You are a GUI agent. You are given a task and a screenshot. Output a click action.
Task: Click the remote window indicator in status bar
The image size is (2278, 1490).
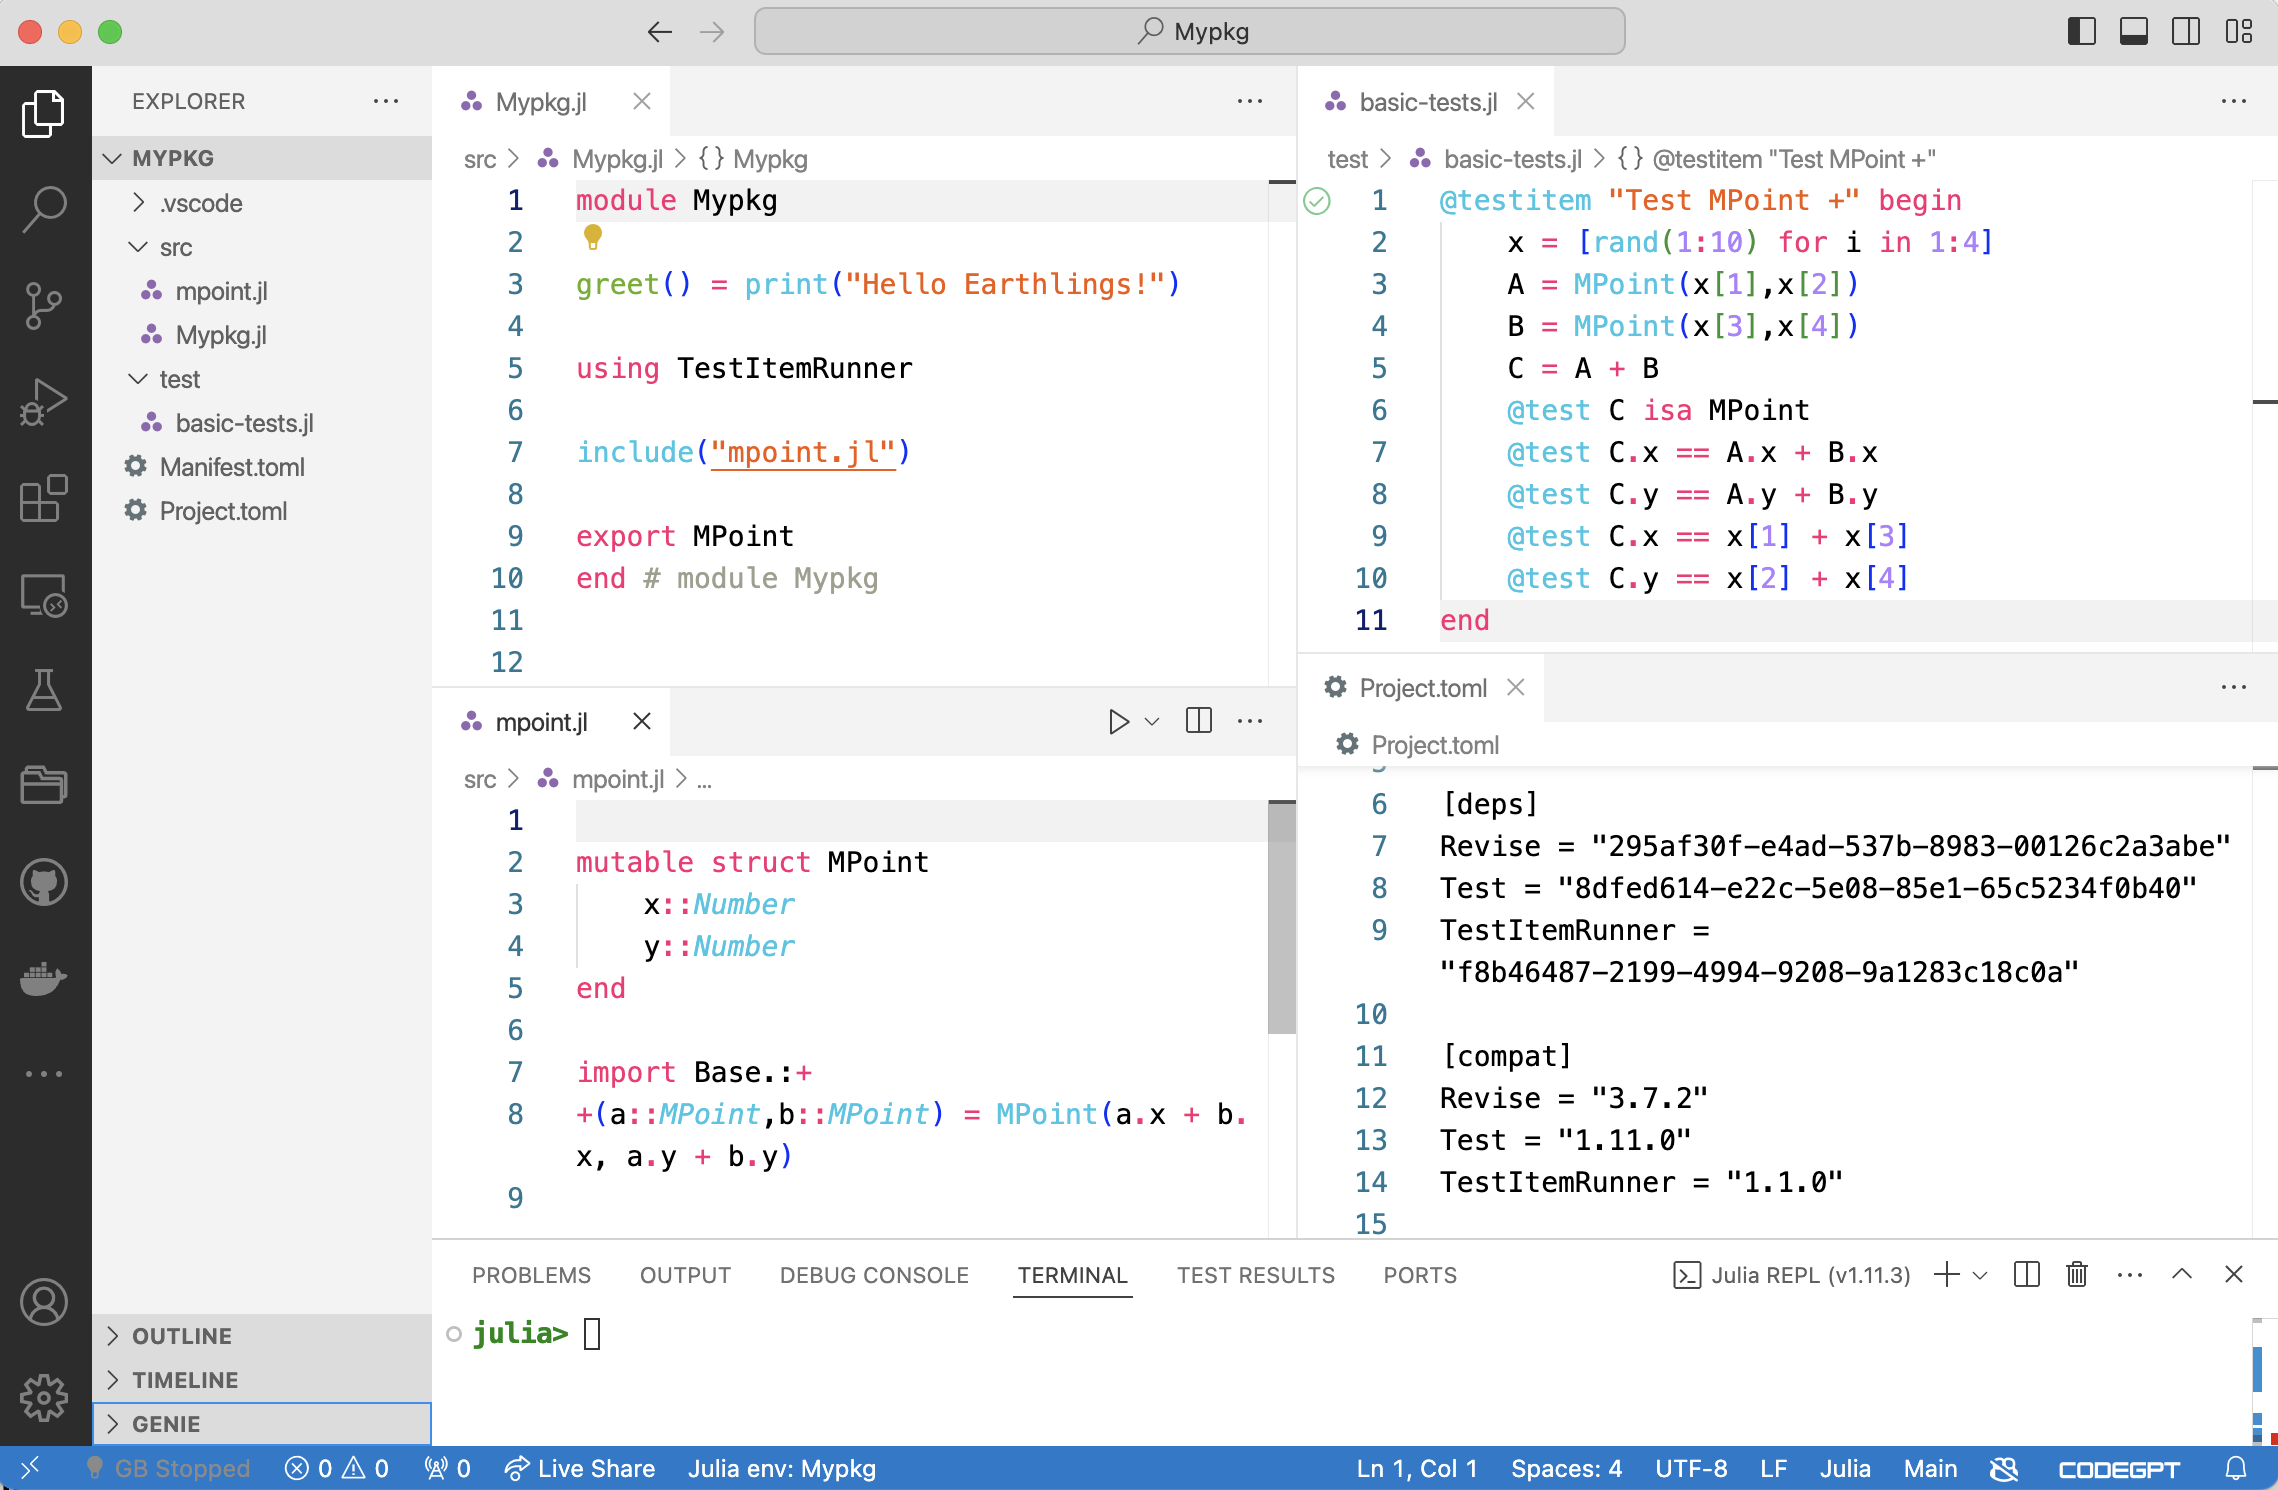(30, 1468)
